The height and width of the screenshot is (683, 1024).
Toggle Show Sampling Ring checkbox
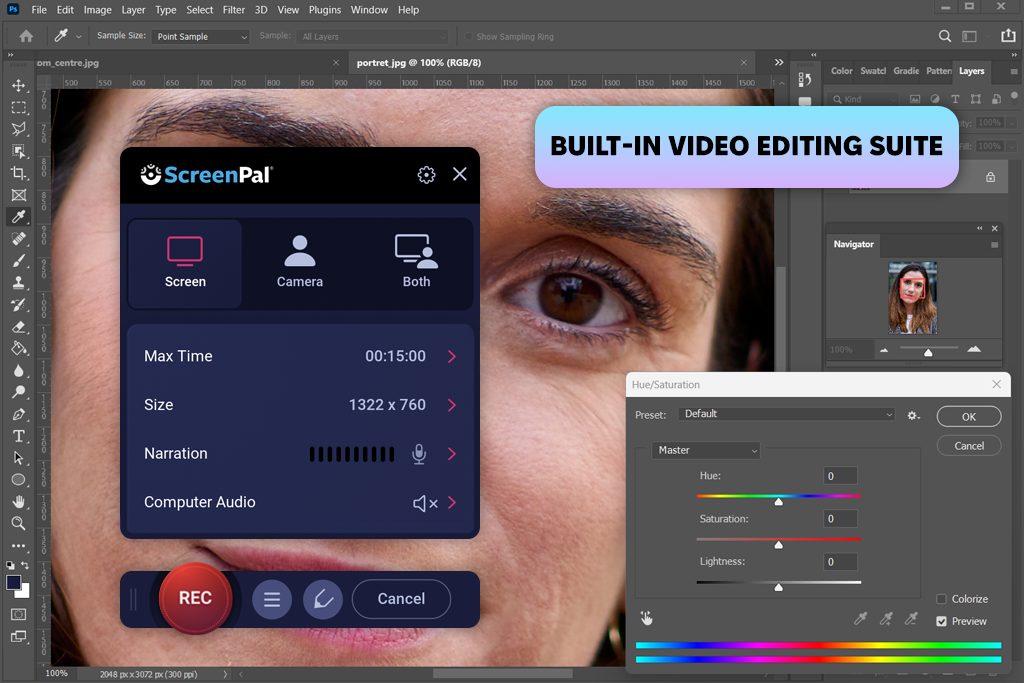tap(468, 37)
